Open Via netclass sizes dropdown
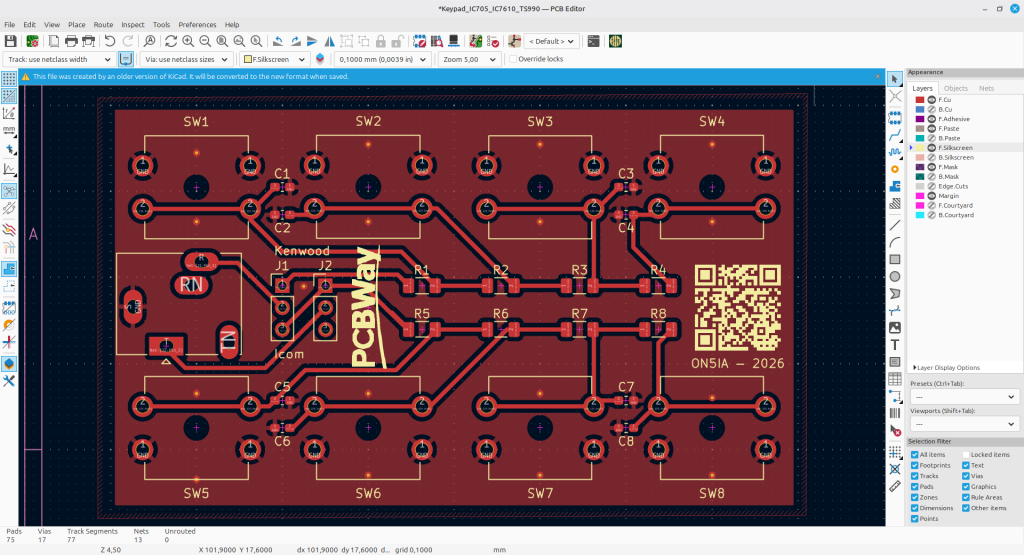The width and height of the screenshot is (1024, 555). pos(186,59)
